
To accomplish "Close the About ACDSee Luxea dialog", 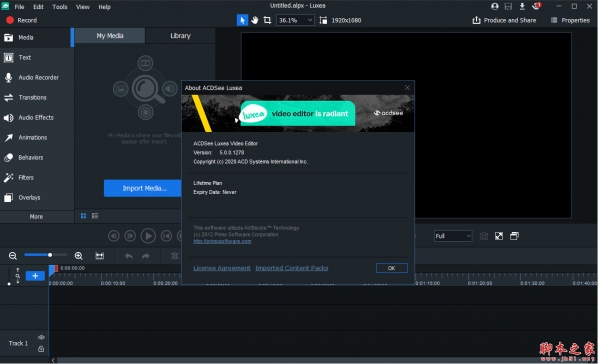I will point(407,88).
